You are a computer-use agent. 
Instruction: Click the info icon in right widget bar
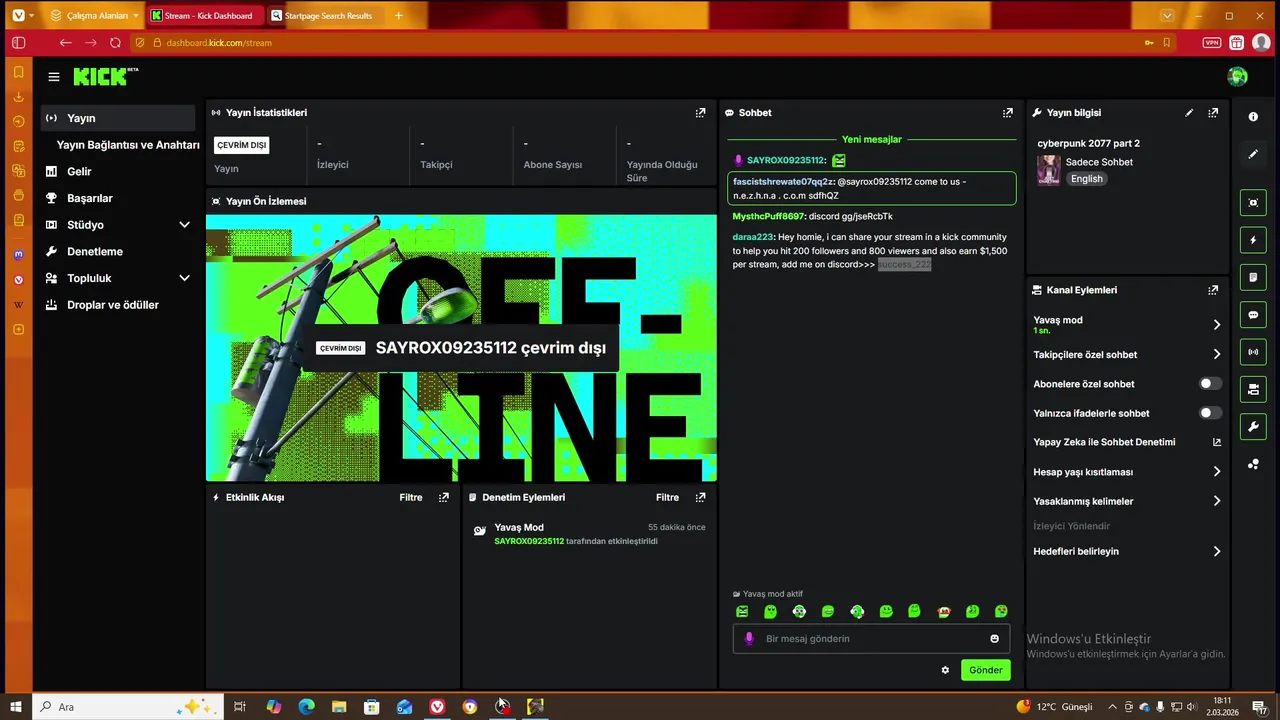(x=1253, y=117)
